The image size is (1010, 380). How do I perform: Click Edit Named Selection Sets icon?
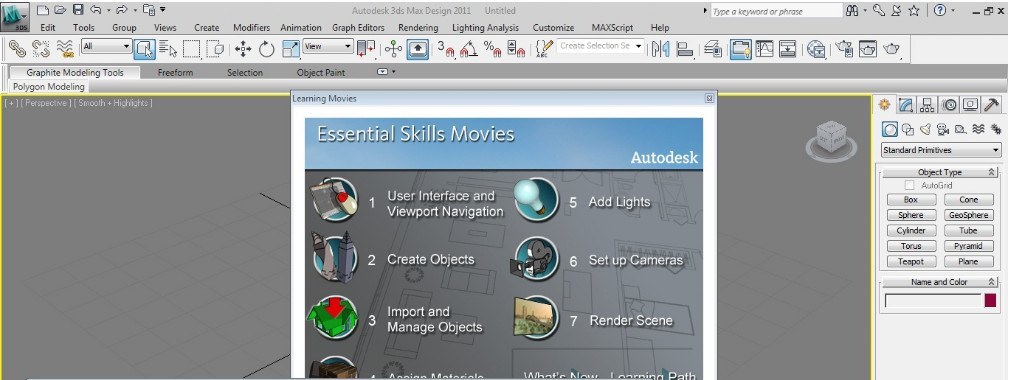coord(544,49)
